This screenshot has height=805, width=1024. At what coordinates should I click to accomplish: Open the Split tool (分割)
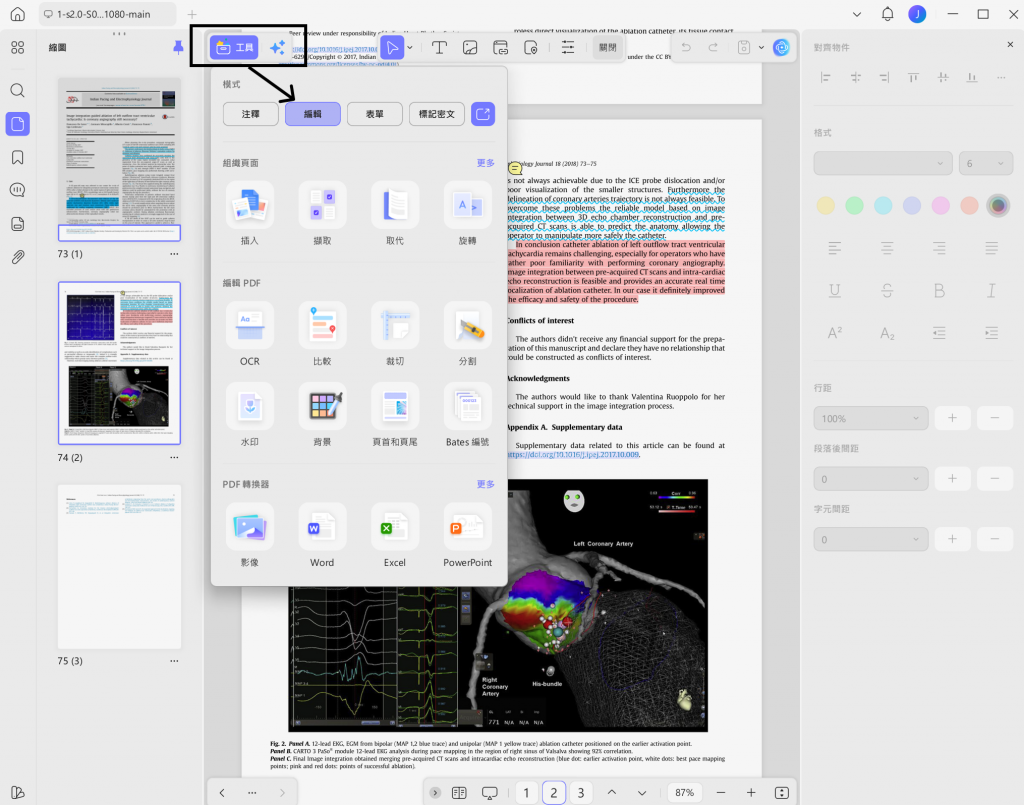(x=468, y=334)
